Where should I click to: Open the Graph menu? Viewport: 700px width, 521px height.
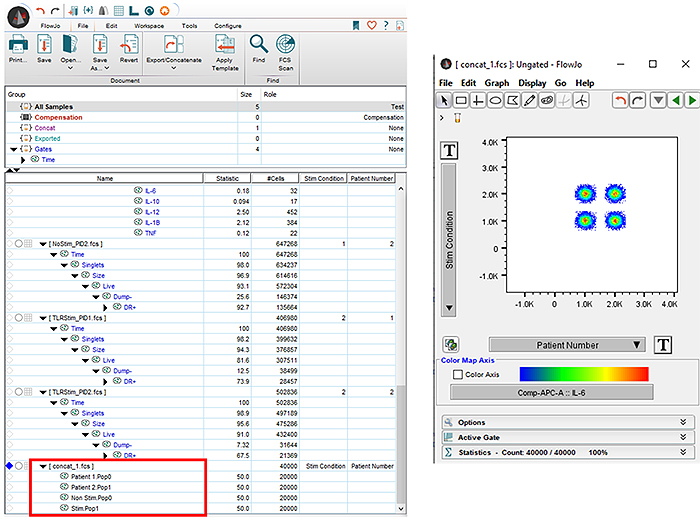(x=497, y=83)
